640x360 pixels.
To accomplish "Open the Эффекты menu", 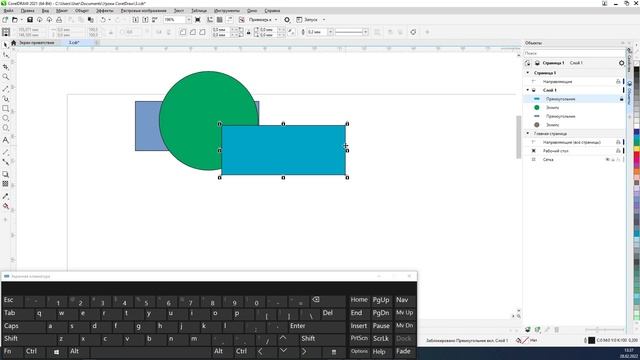I will click(x=104, y=11).
